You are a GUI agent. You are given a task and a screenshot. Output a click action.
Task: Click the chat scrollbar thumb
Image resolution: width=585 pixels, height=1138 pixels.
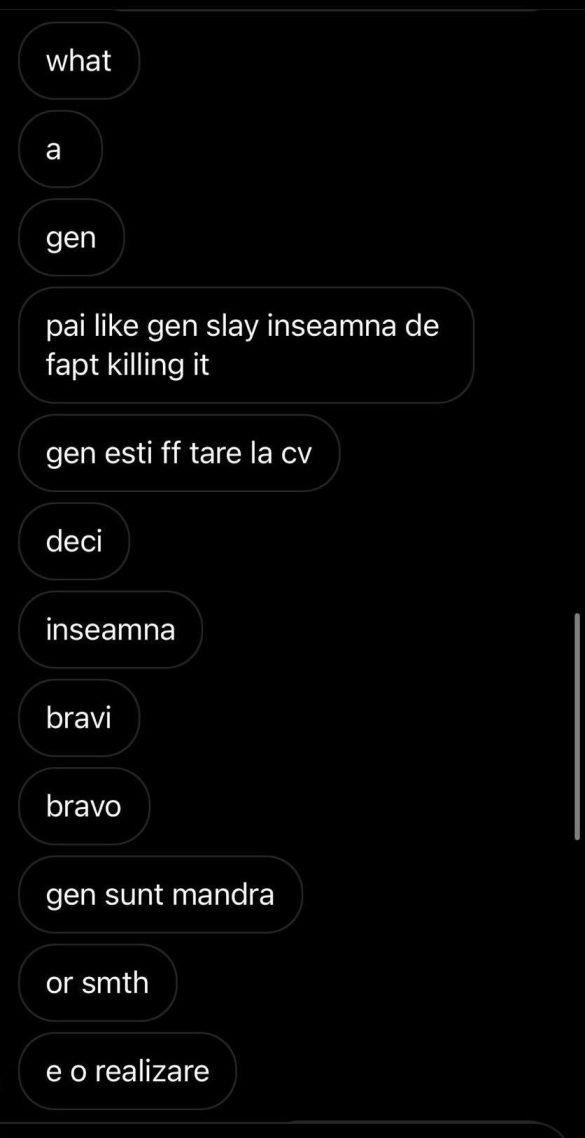point(578,726)
